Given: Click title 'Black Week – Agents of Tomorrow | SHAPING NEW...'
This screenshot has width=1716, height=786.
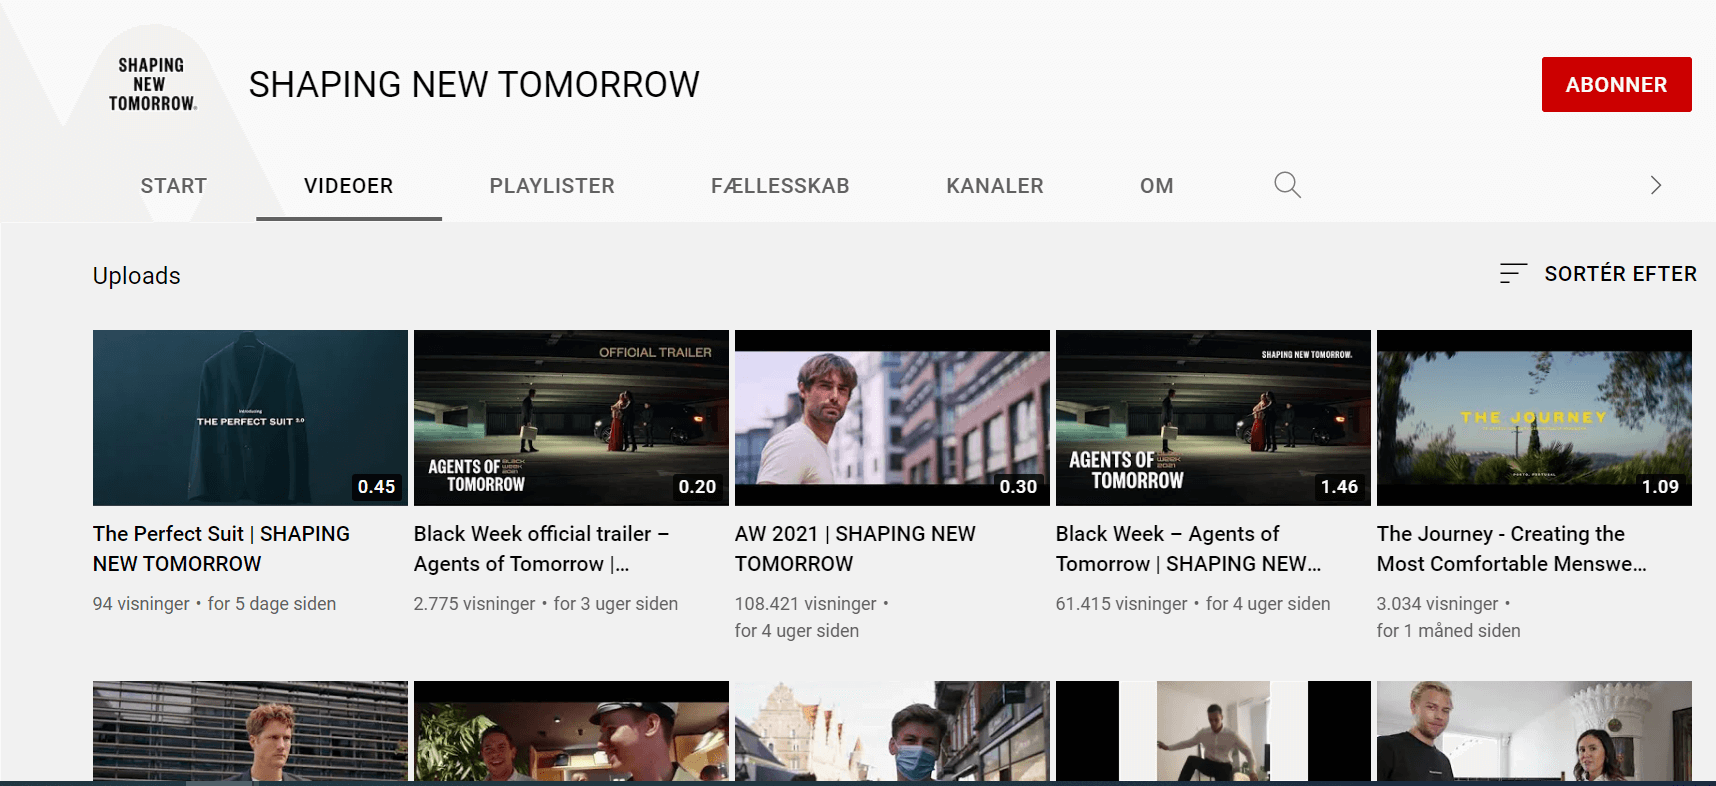Looking at the screenshot, I should pyautogui.click(x=1188, y=549).
